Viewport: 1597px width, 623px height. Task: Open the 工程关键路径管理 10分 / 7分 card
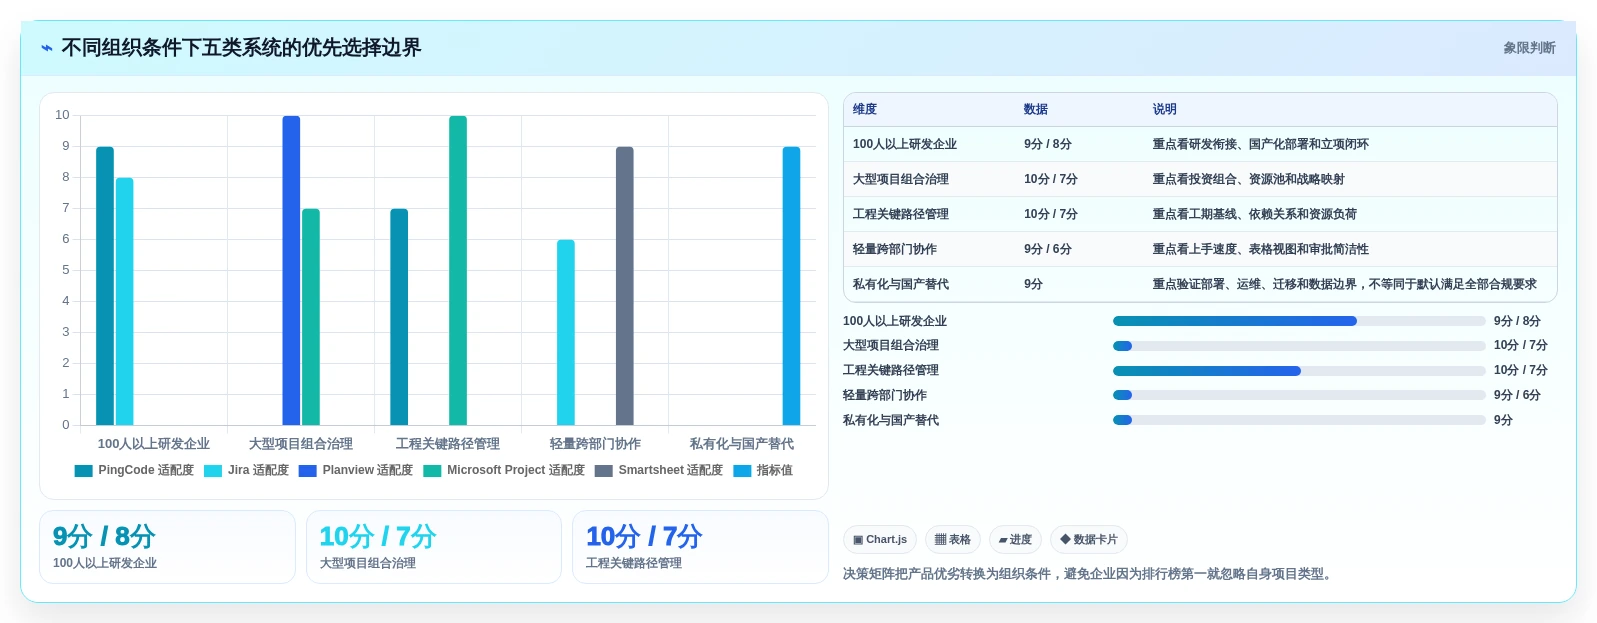click(700, 547)
